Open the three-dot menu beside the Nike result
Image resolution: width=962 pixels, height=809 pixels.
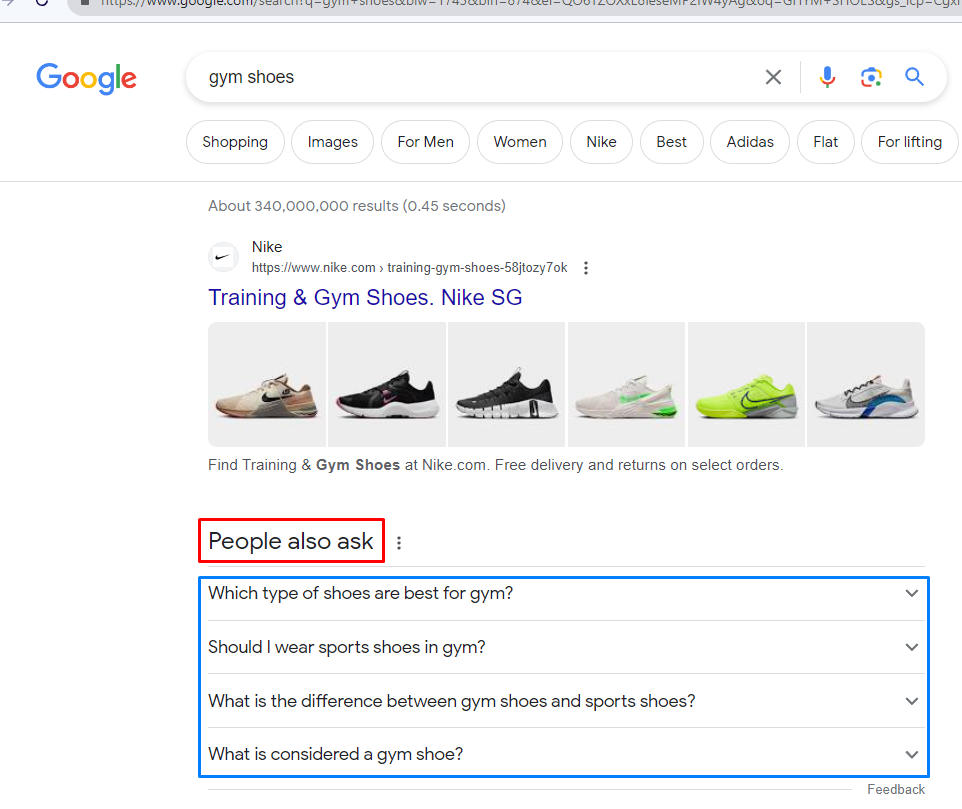[x=586, y=268]
